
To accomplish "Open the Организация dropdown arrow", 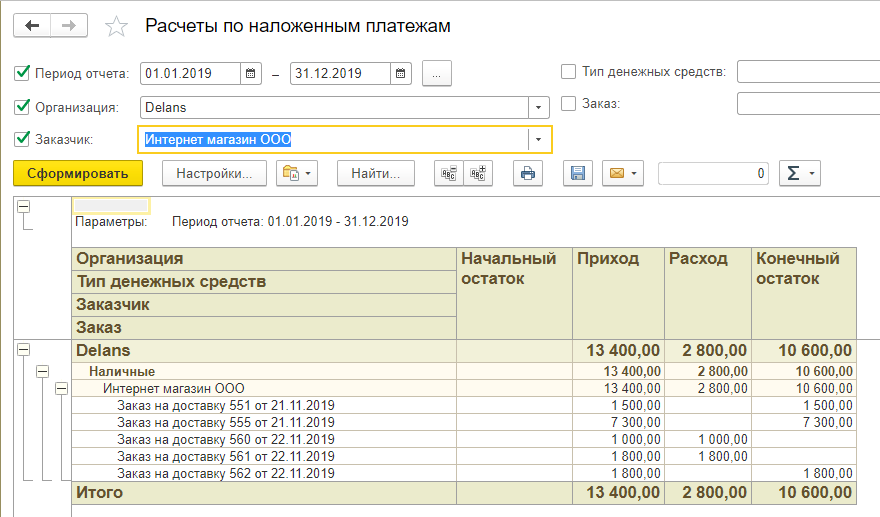I will (538, 107).
